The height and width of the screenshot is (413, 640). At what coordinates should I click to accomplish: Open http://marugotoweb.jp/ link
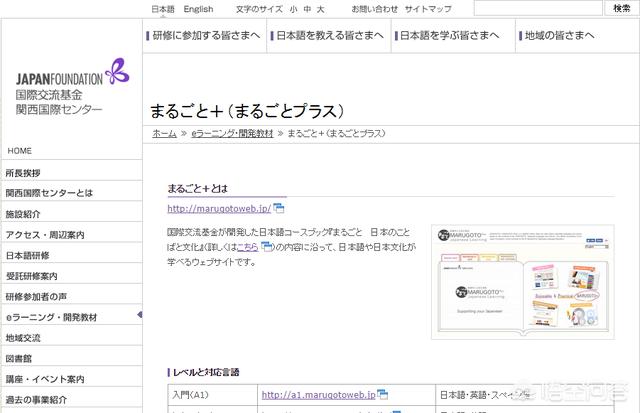[219, 209]
